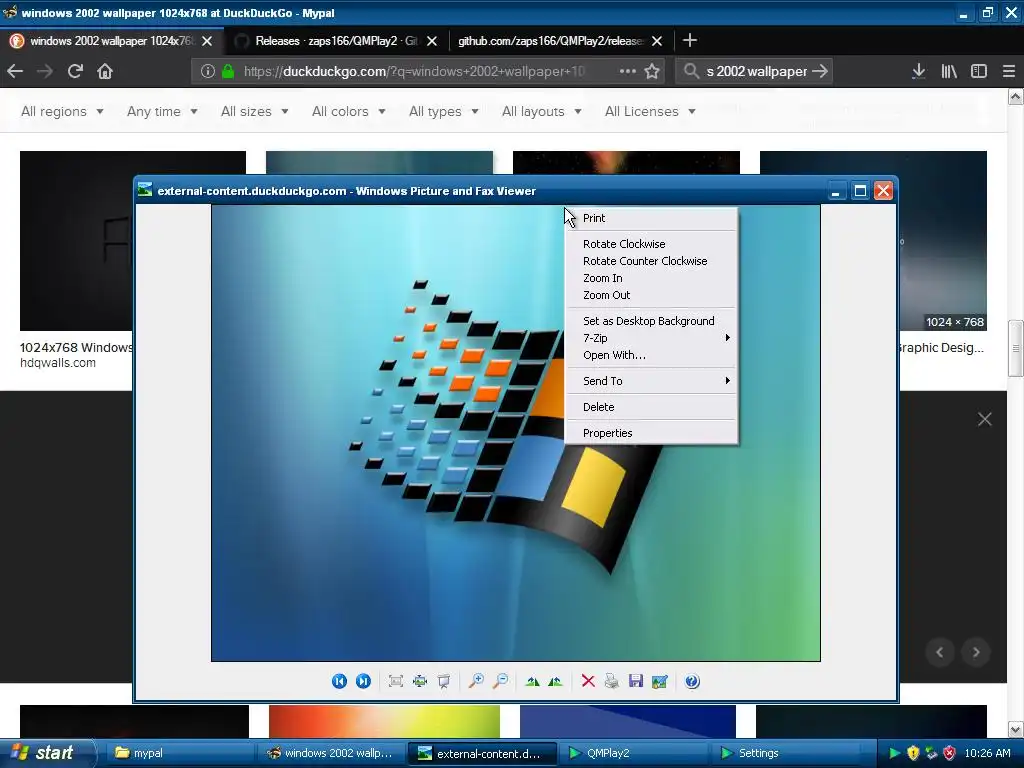Open the browser hamburger menu
Viewport: 1024px width, 768px height.
click(1009, 71)
